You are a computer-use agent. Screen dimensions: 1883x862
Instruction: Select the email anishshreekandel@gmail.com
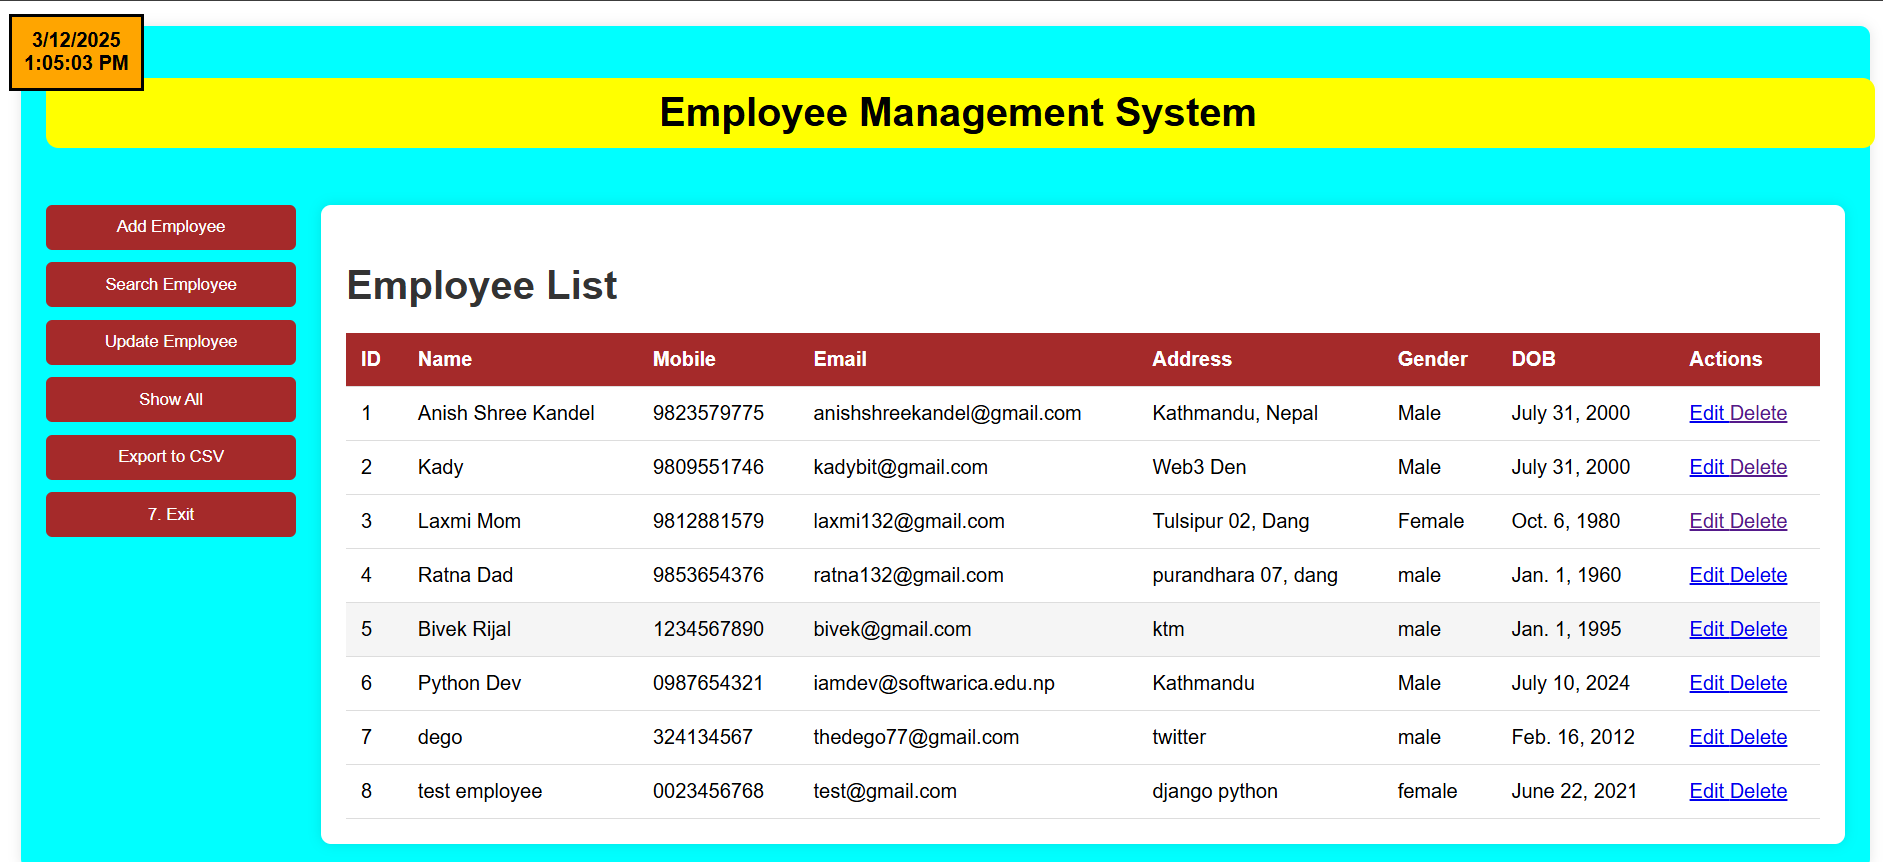click(947, 413)
